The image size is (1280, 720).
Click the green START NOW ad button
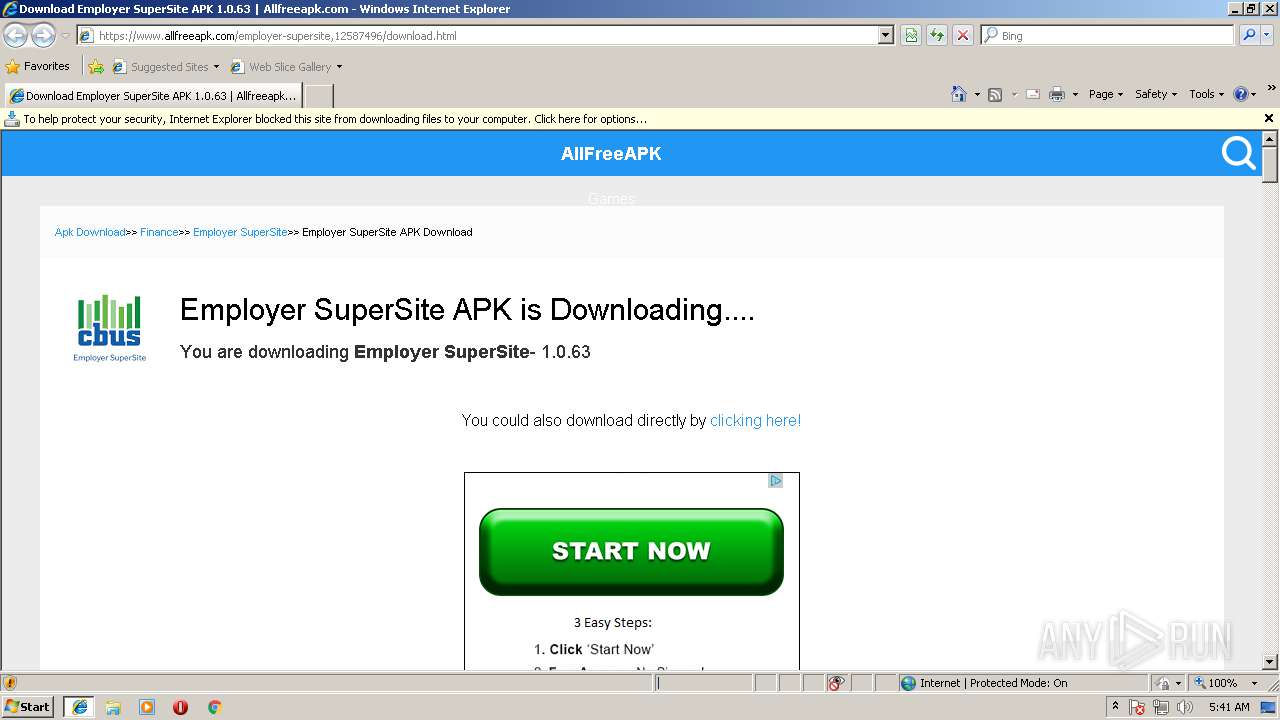[631, 552]
